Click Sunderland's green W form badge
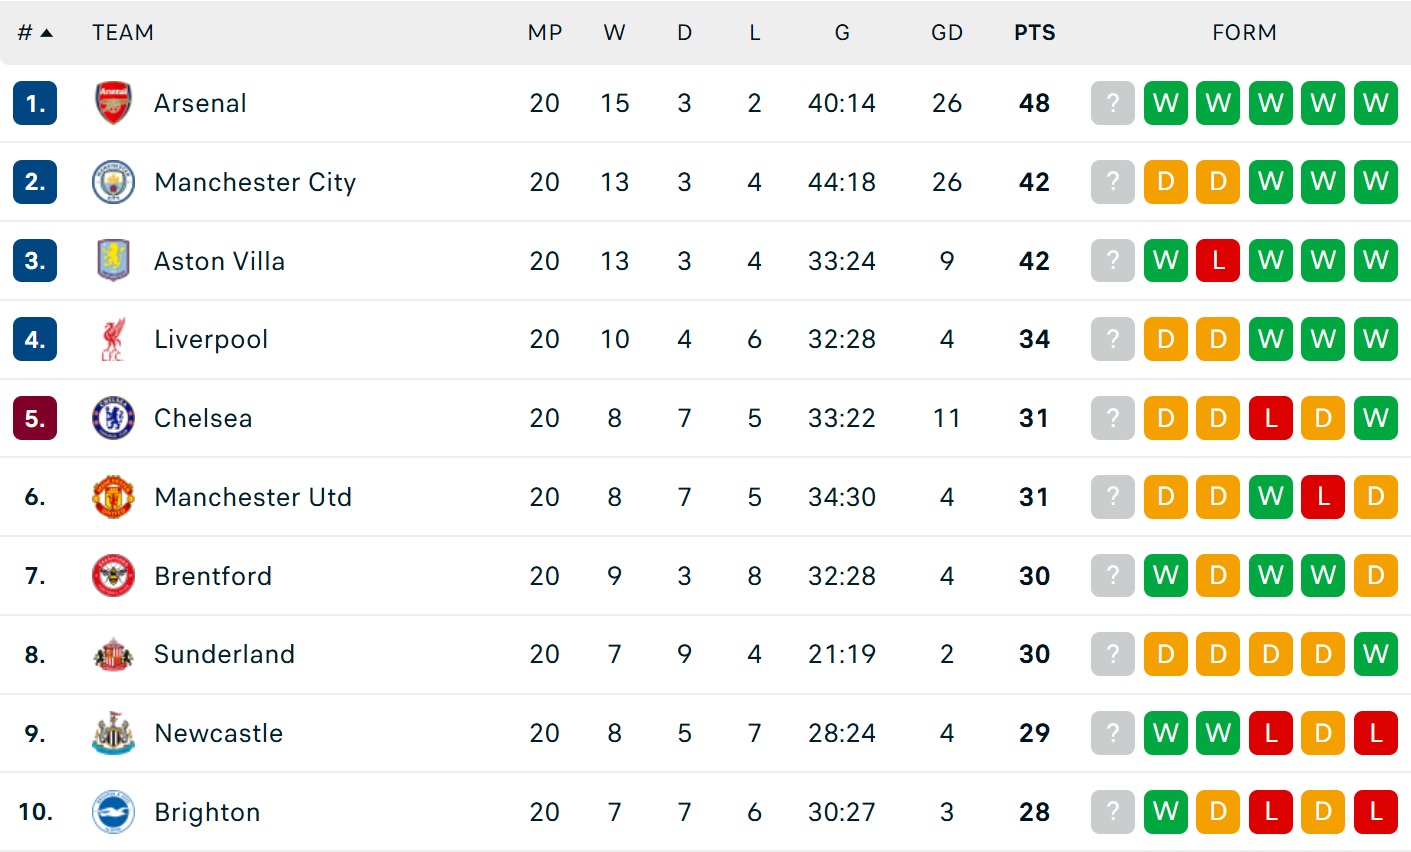1411x852 pixels. (1375, 654)
